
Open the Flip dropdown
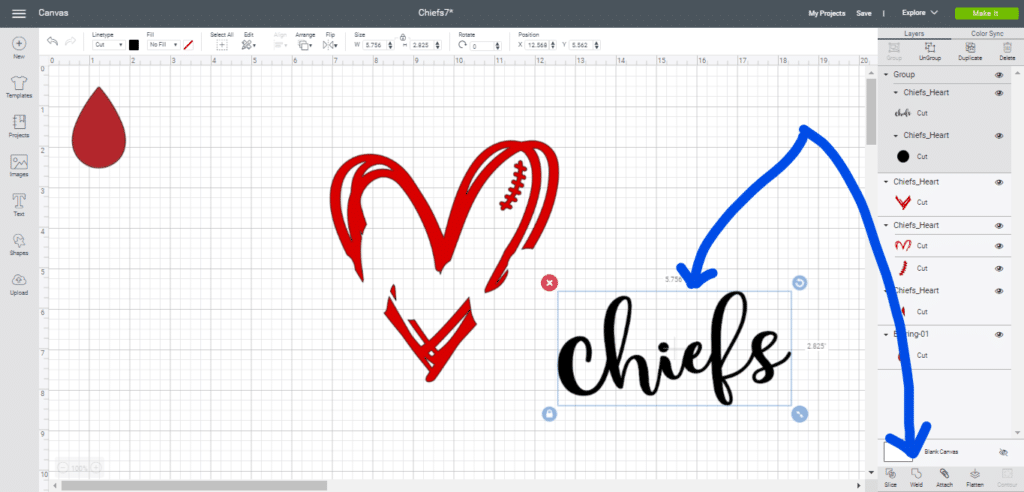(330, 45)
